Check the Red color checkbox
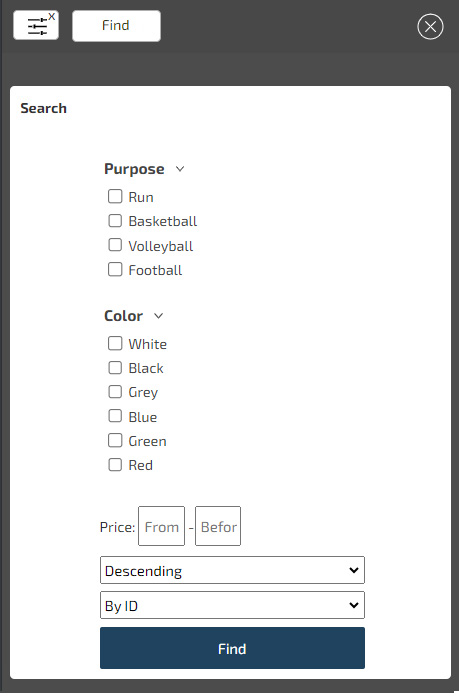This screenshot has height=697, width=459. click(115, 465)
